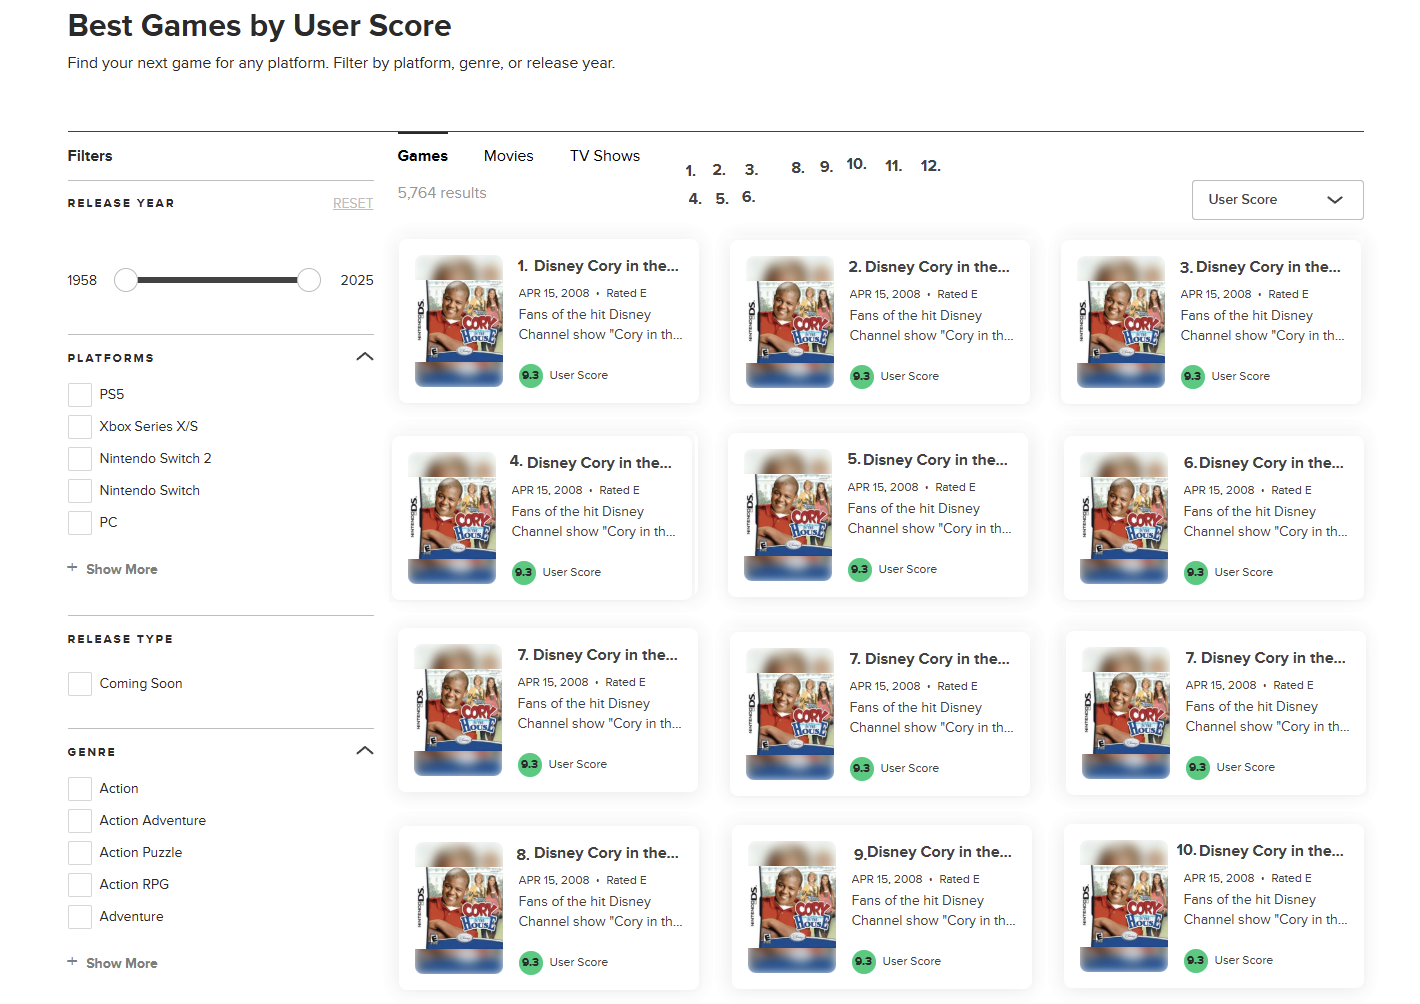1420x1004 pixels.
Task: Open the TV Shows tab
Action: pos(605,156)
